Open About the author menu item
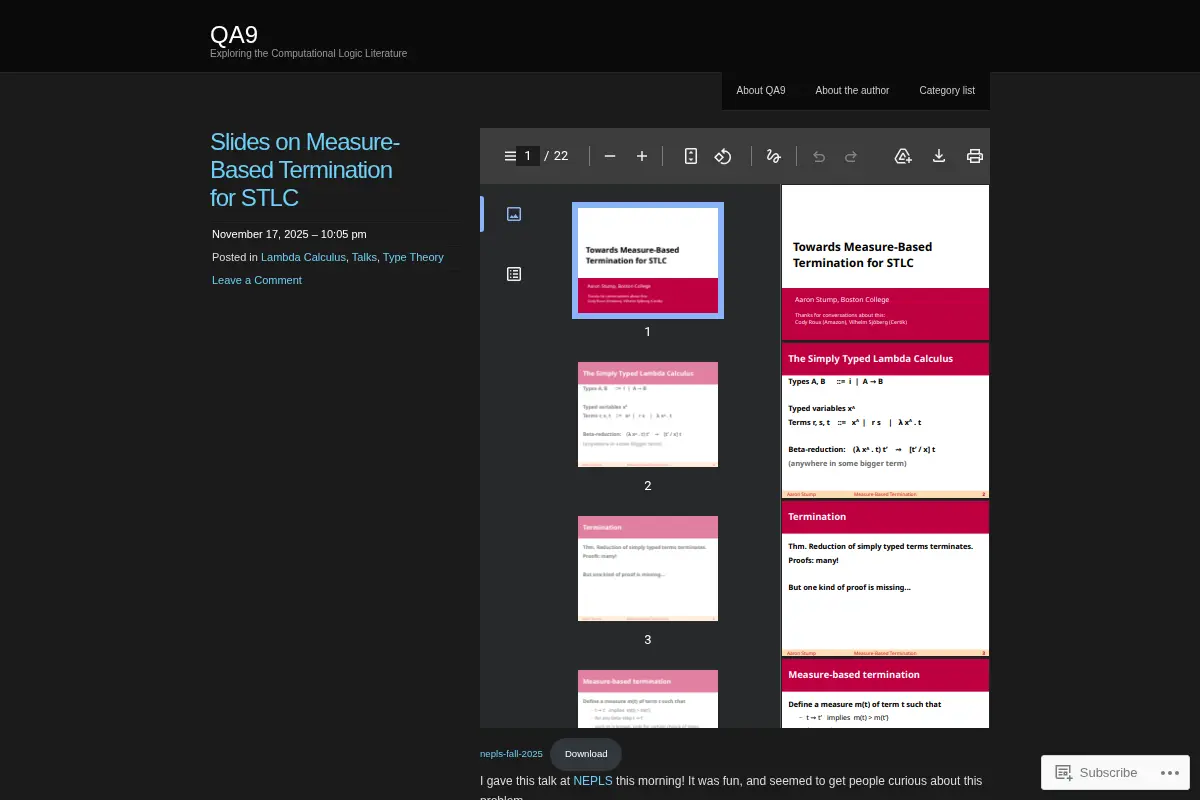 pos(852,91)
